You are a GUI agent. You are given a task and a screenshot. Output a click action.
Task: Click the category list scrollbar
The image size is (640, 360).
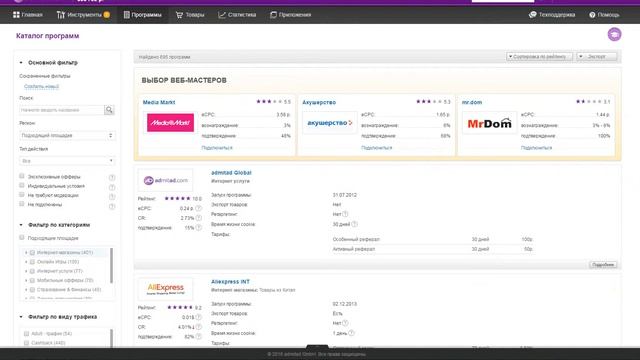(x=111, y=265)
